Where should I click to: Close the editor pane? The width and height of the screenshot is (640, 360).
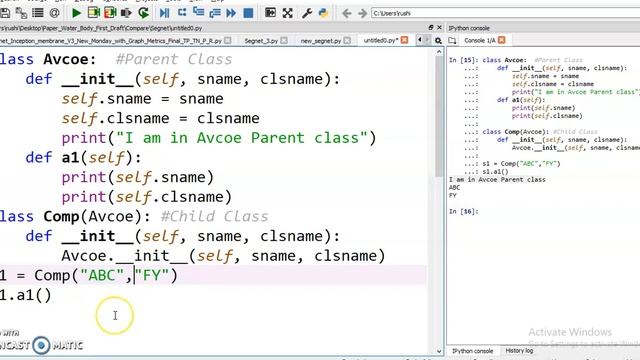(x=439, y=27)
